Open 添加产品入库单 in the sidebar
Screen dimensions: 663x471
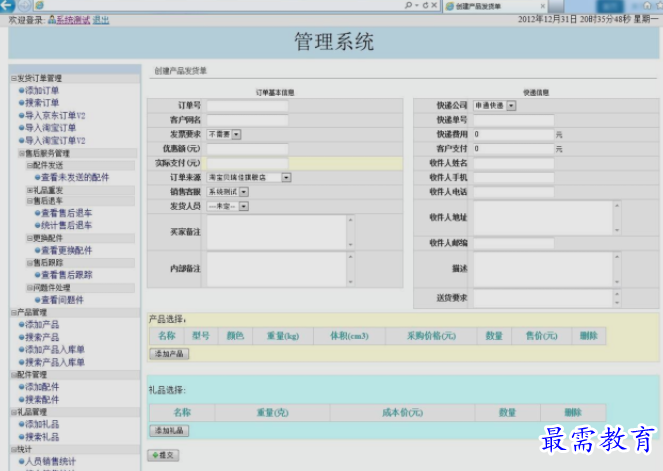(x=55, y=350)
